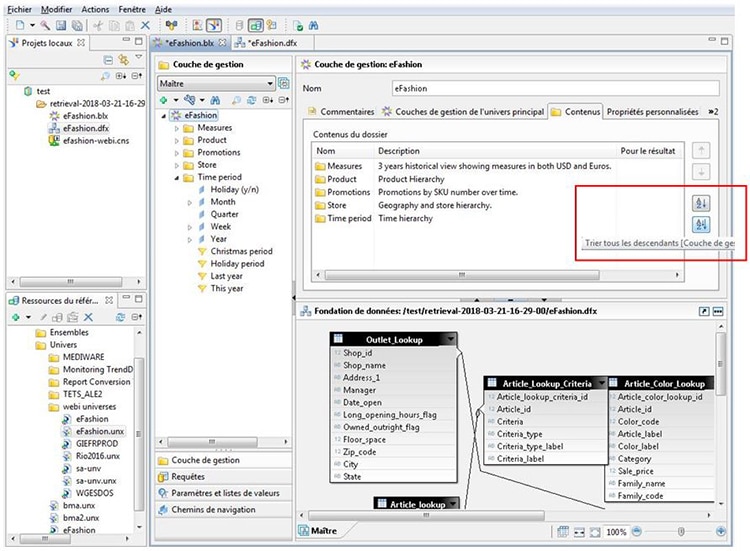The width and height of the screenshot is (750, 551).
Task: Open the Actions menu
Action: 95,9
